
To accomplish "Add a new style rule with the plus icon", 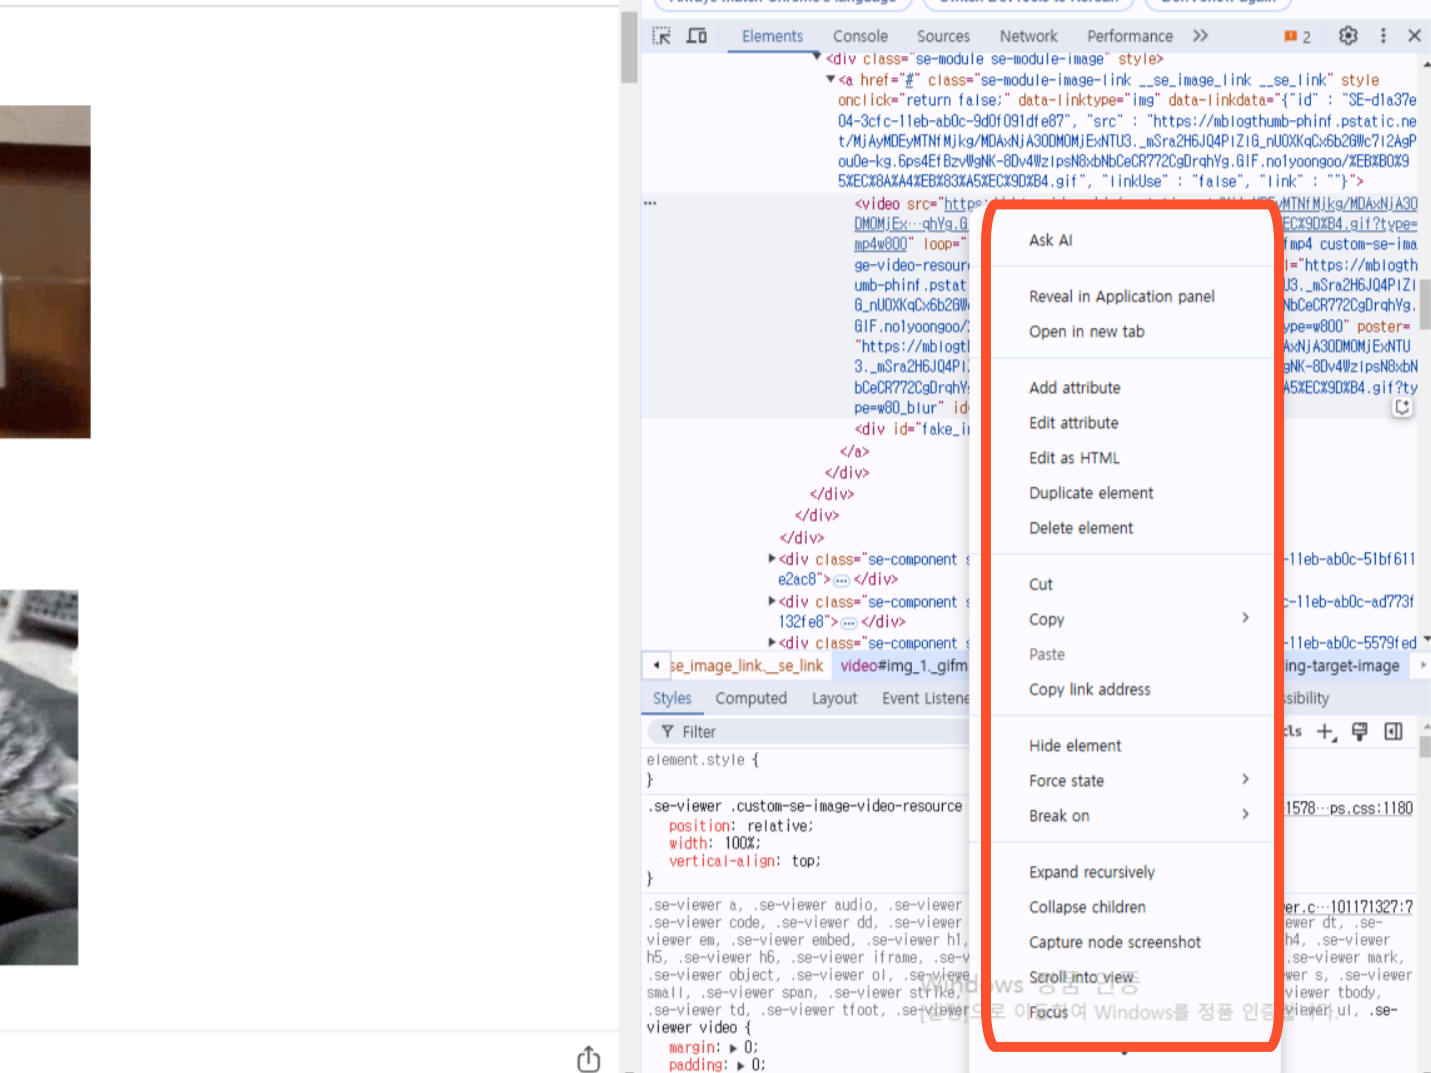I will pos(1326,732).
